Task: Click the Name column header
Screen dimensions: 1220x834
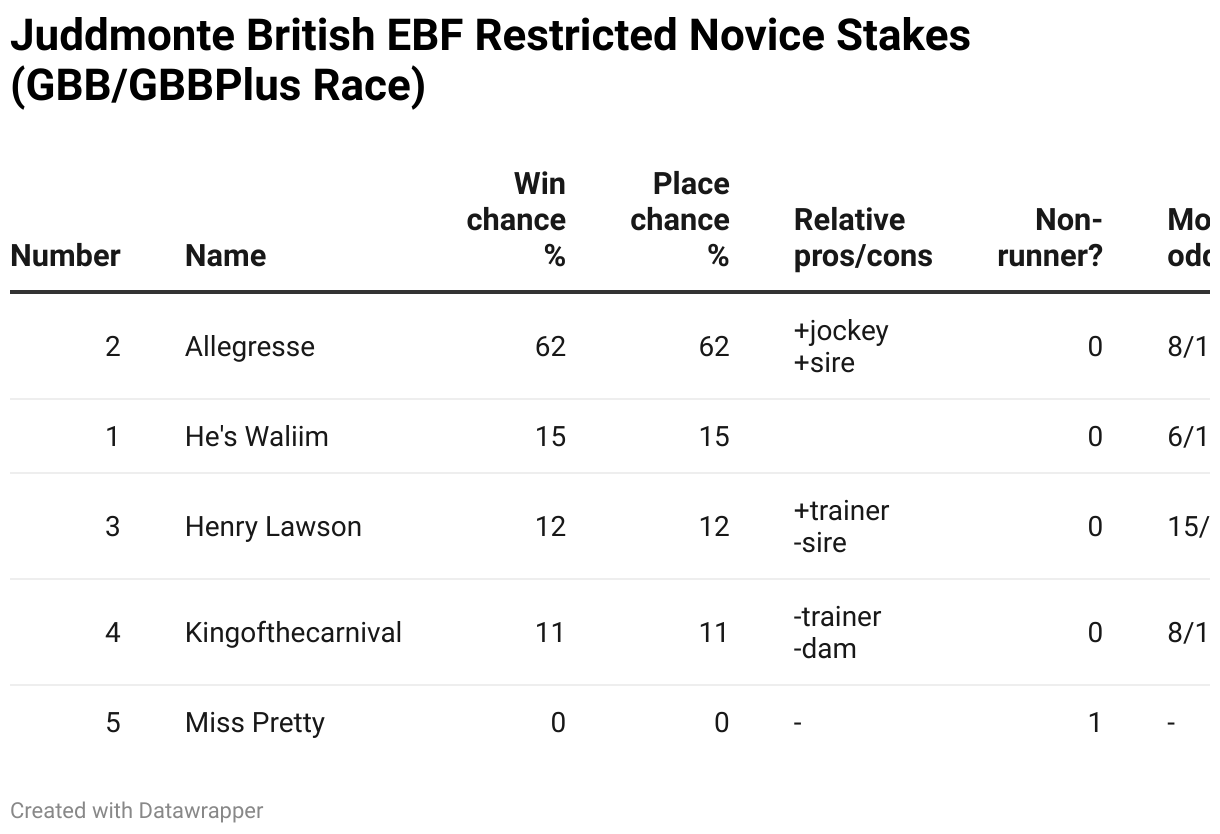Action: (x=225, y=255)
